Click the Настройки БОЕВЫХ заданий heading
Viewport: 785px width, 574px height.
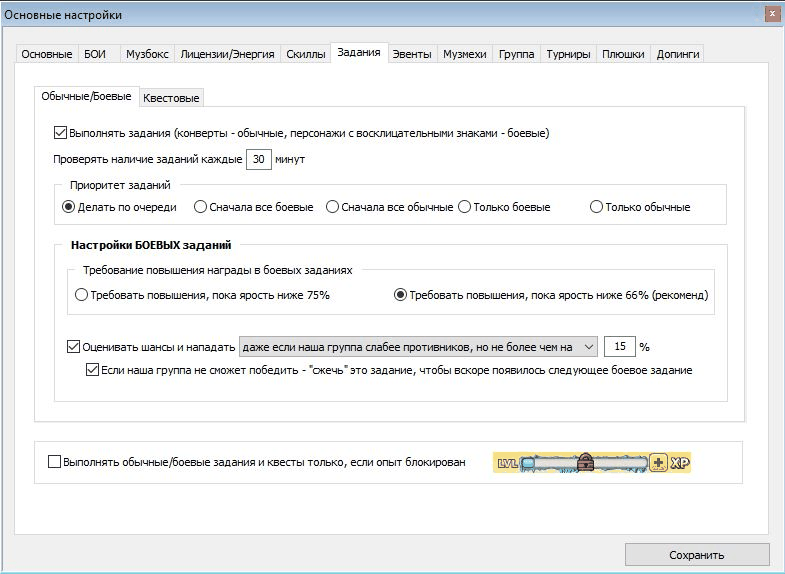(151, 245)
